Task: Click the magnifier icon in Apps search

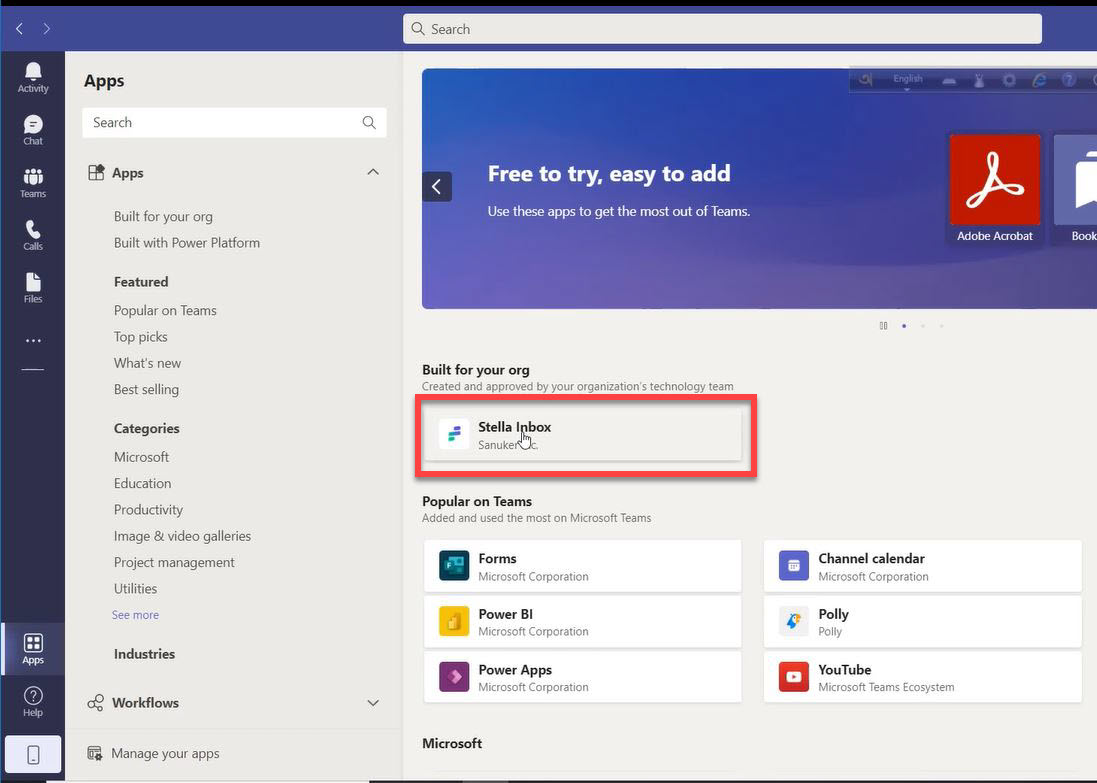Action: pyautogui.click(x=369, y=122)
